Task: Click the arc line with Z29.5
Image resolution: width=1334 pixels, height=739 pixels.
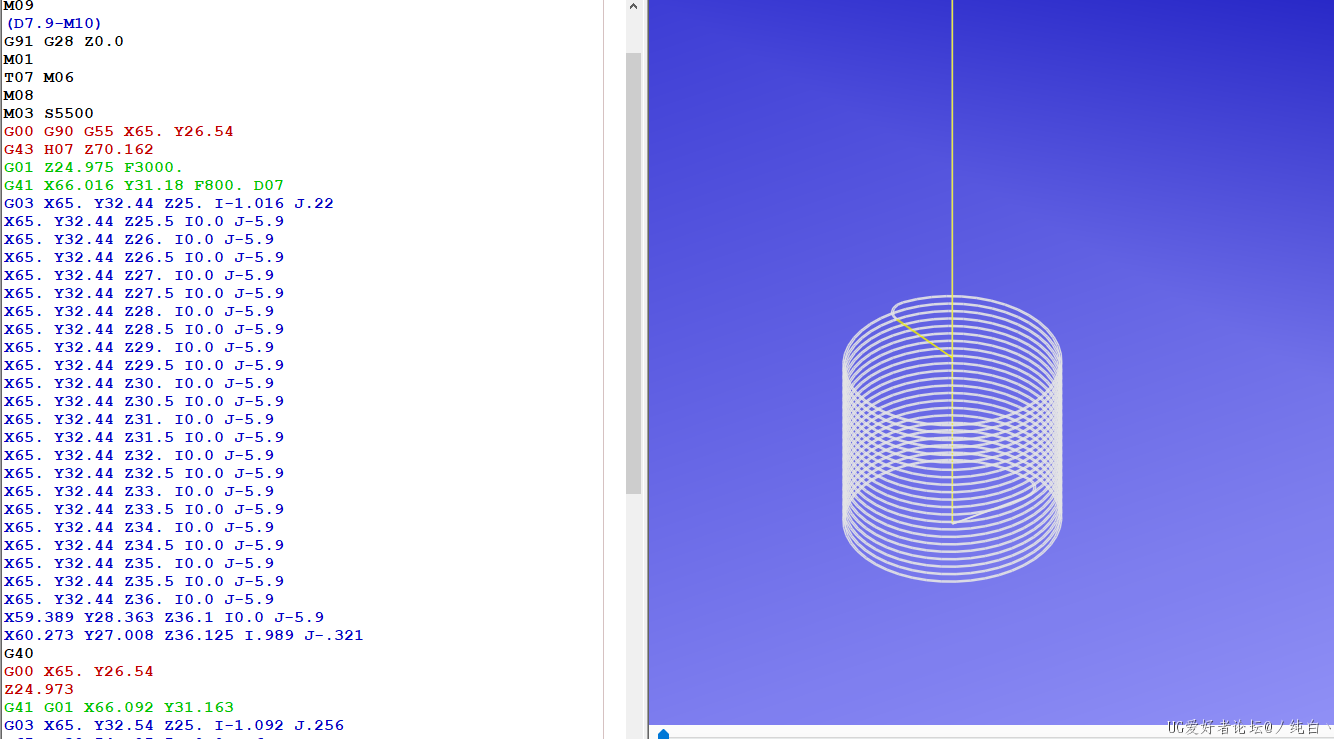Action: click(144, 365)
